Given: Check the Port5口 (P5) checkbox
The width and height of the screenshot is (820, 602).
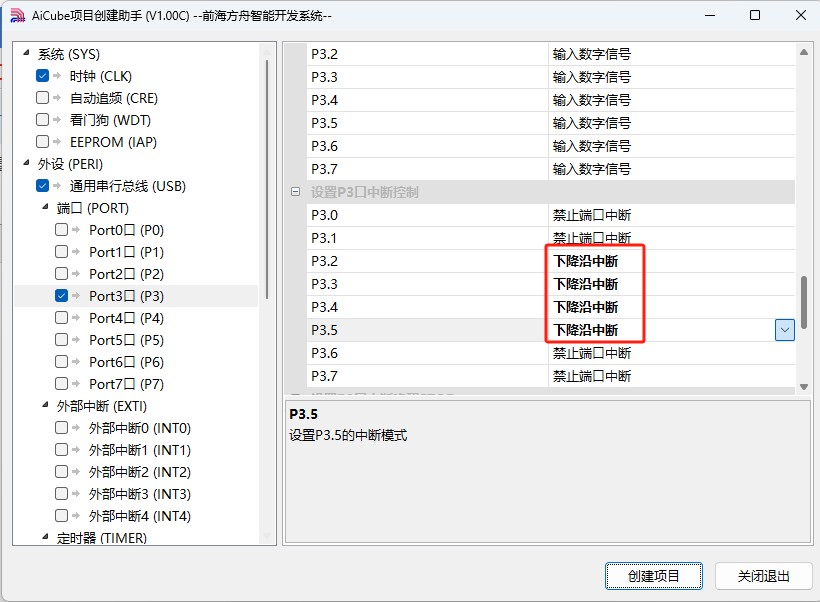Looking at the screenshot, I should [61, 339].
